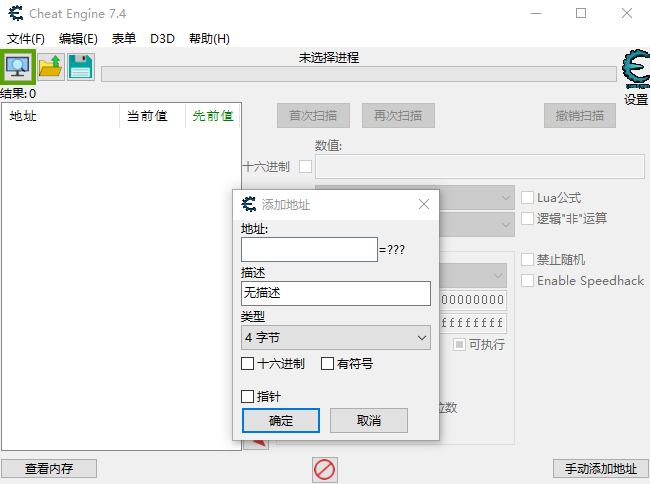Click the 描述 field containing 无描述
Screen dimensions: 650x484
pos(336,293)
